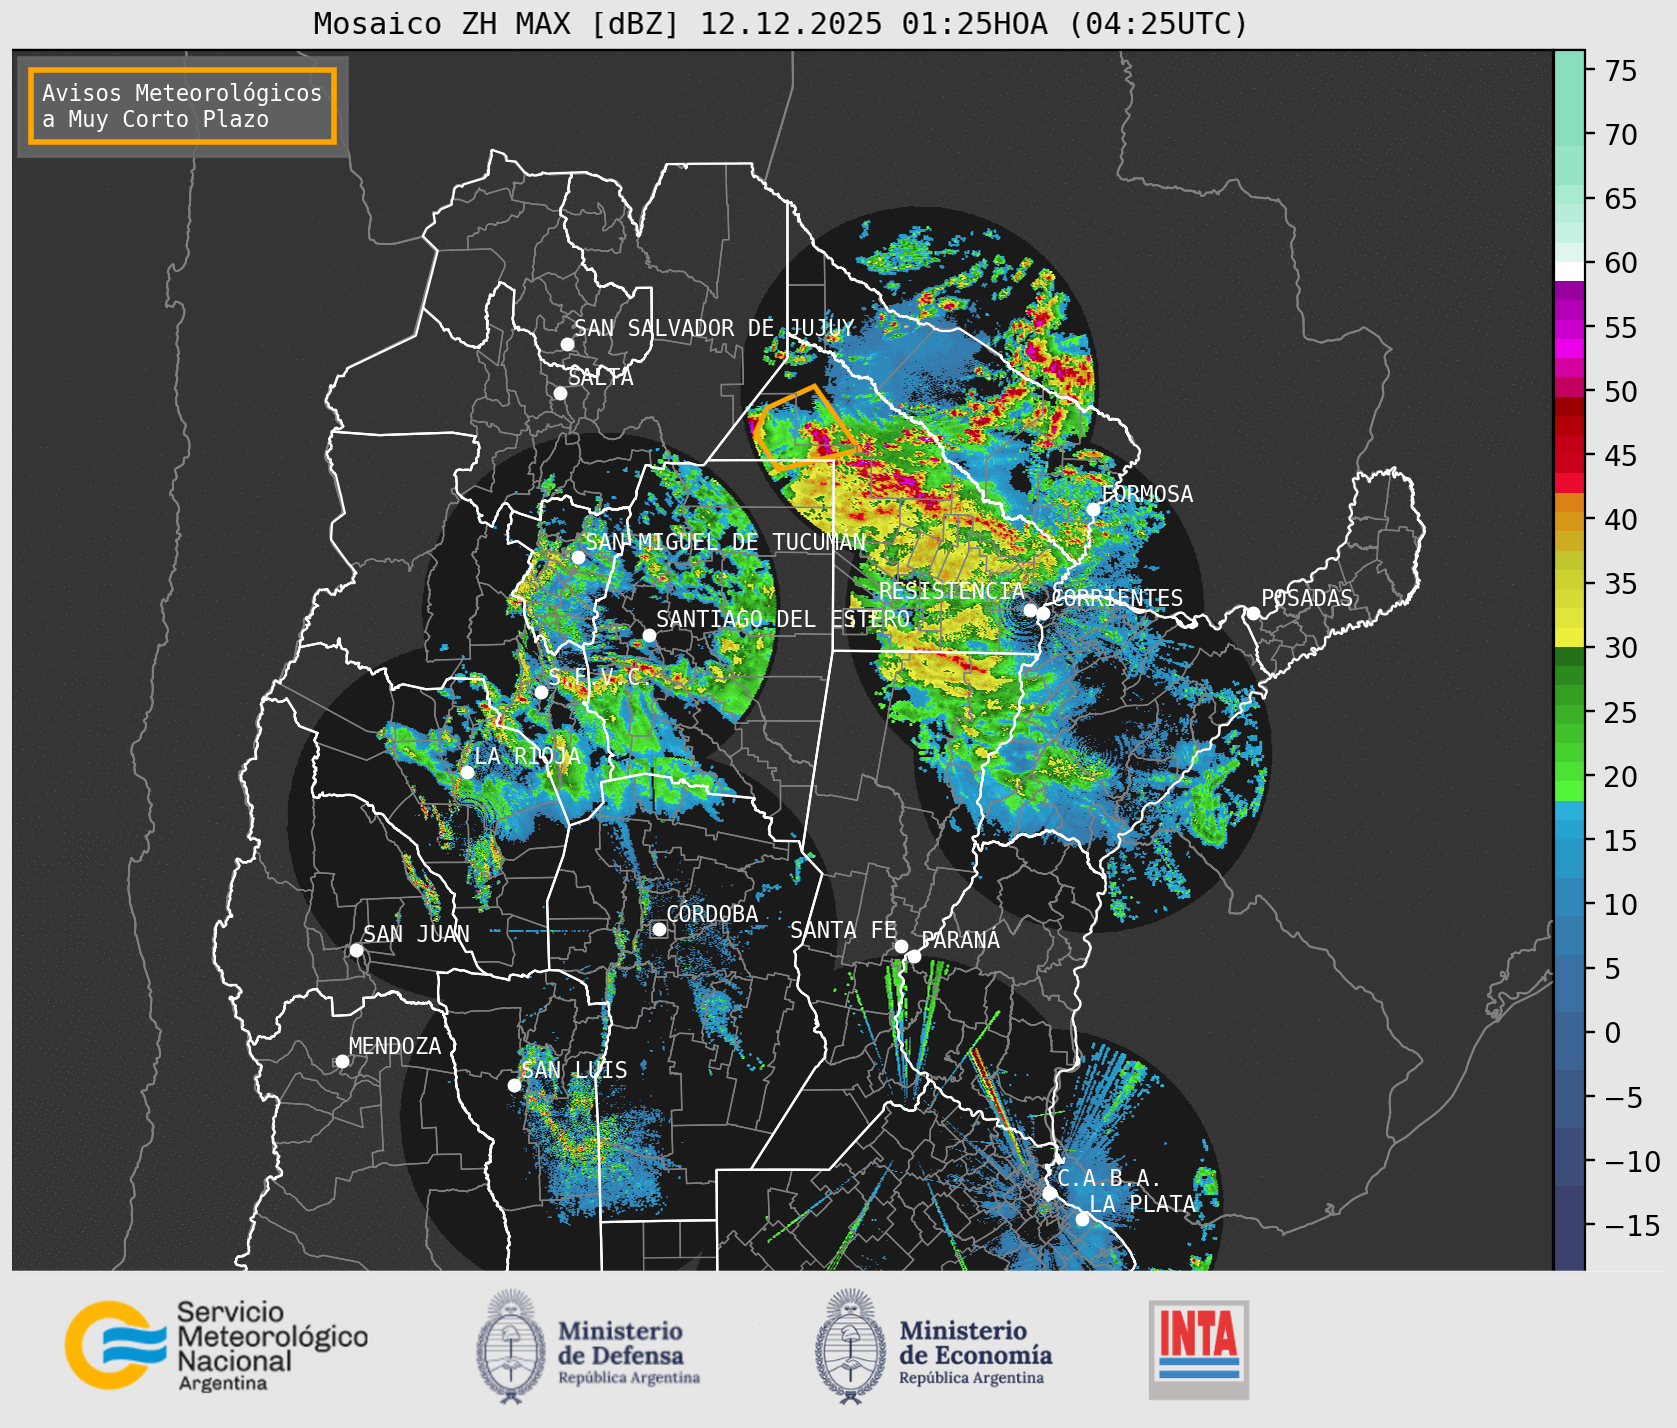This screenshot has width=1677, height=1428.
Task: Select the San Miguel de Tucumán marker dot
Action: (x=578, y=557)
